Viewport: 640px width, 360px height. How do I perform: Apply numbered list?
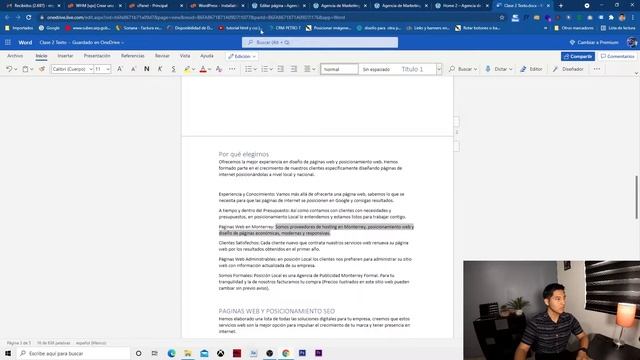click(x=264, y=69)
